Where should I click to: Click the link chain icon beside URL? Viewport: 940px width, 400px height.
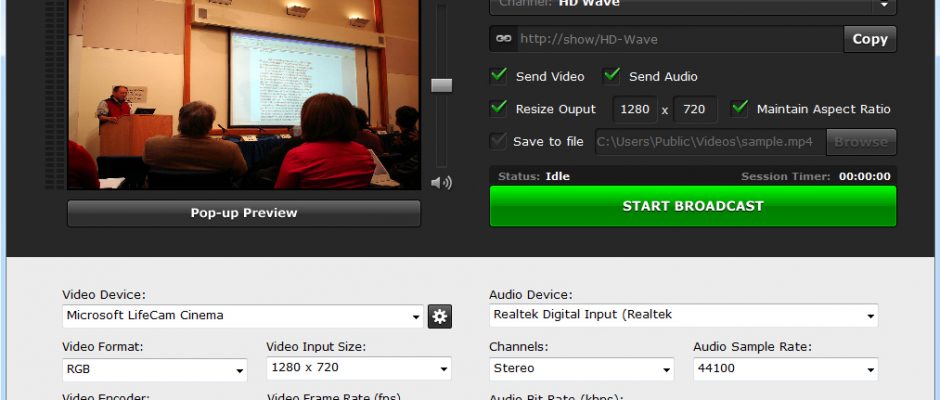[504, 39]
